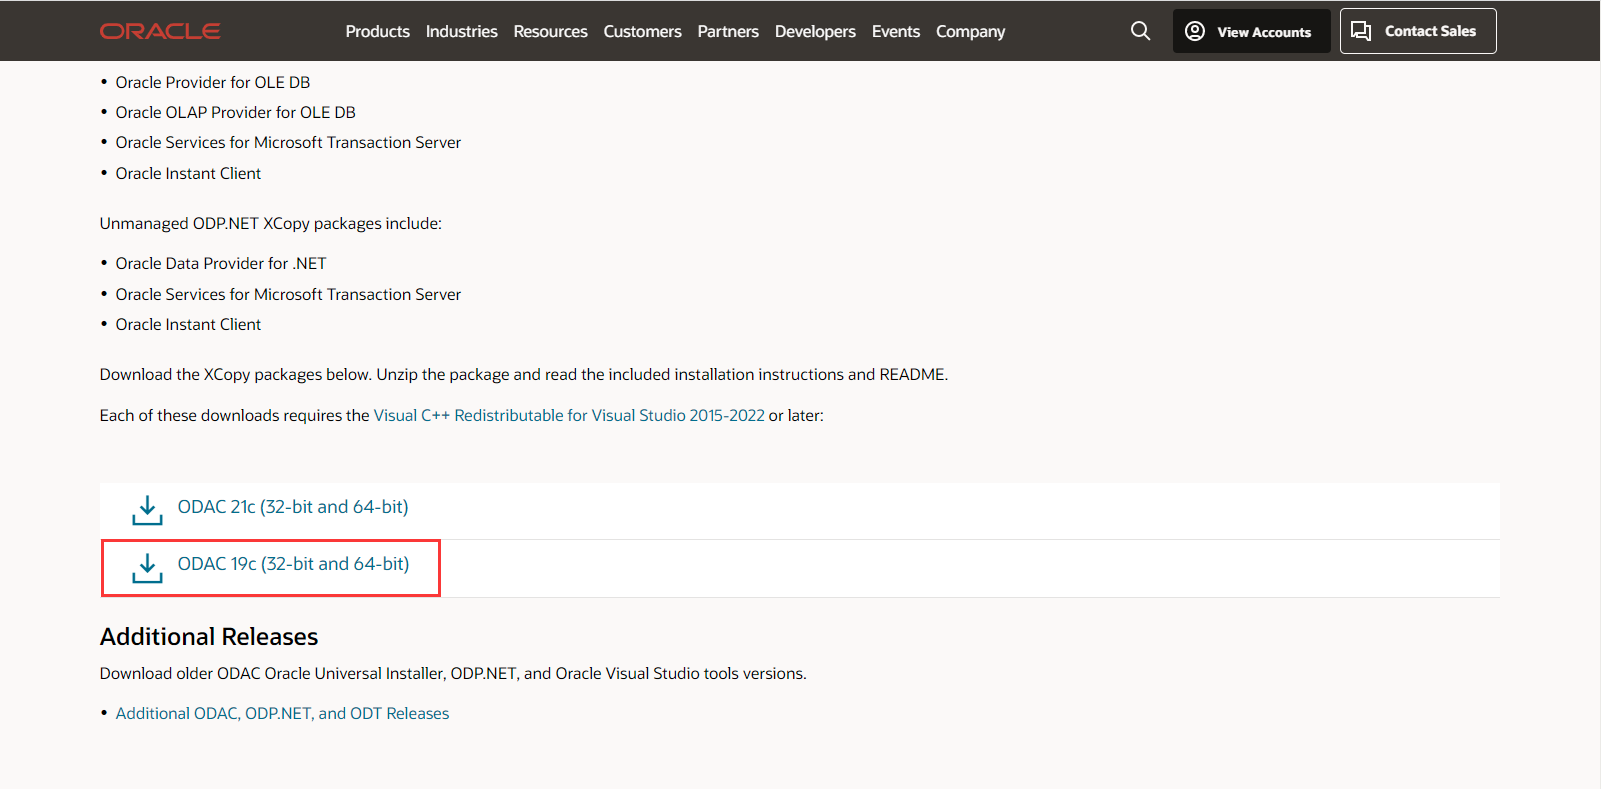Screen dimensions: 1601x789
Task: Open the Developers menu
Action: tap(815, 31)
